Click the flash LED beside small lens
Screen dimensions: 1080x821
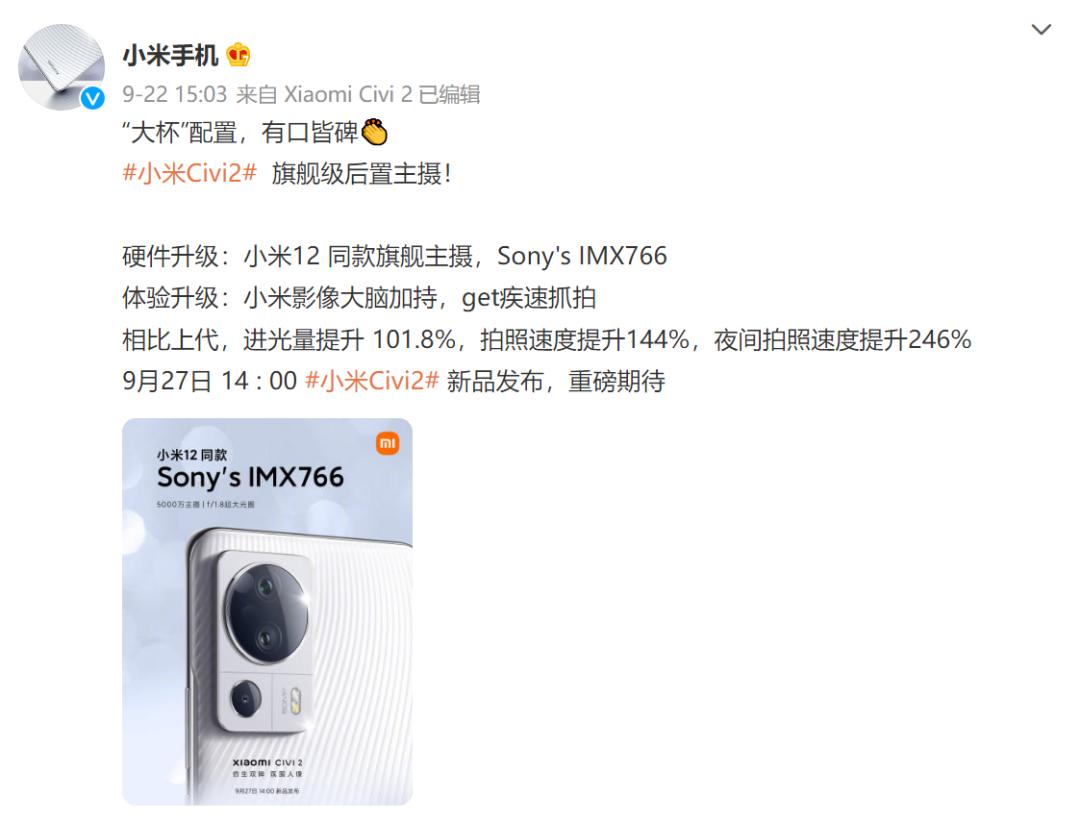(x=295, y=700)
